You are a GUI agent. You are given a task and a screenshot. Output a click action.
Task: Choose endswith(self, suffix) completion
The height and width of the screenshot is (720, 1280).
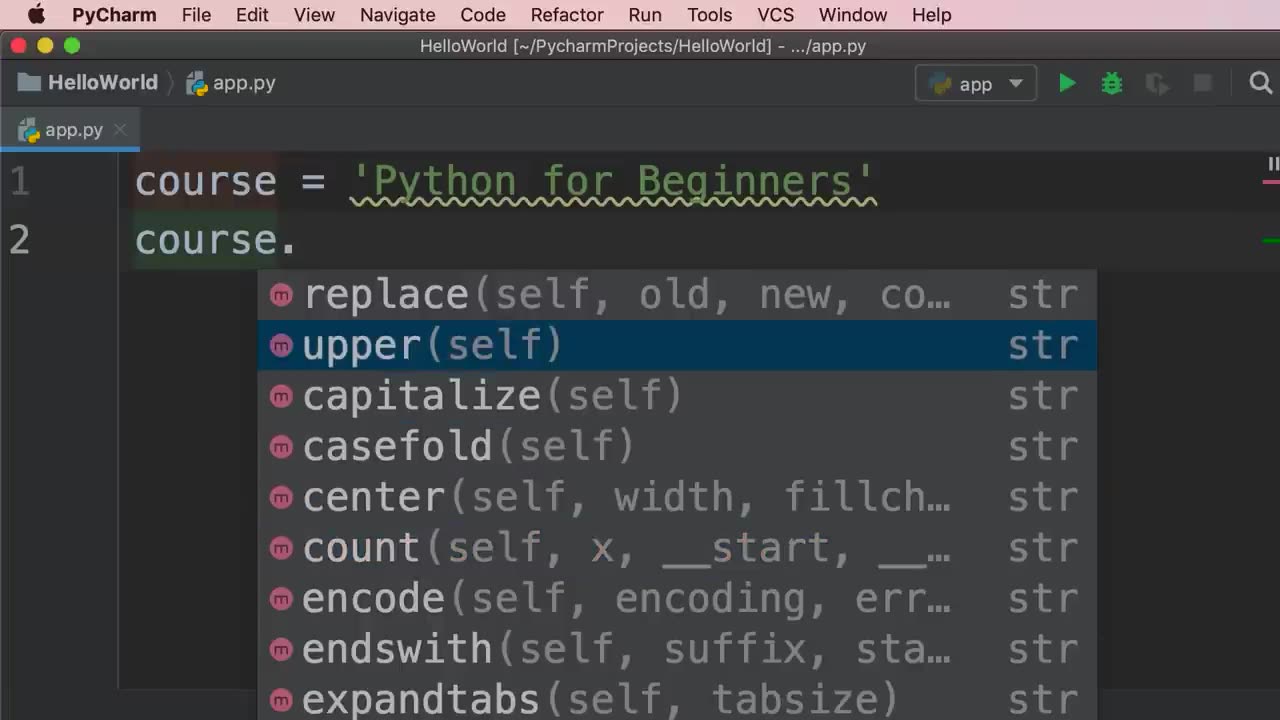point(677,650)
